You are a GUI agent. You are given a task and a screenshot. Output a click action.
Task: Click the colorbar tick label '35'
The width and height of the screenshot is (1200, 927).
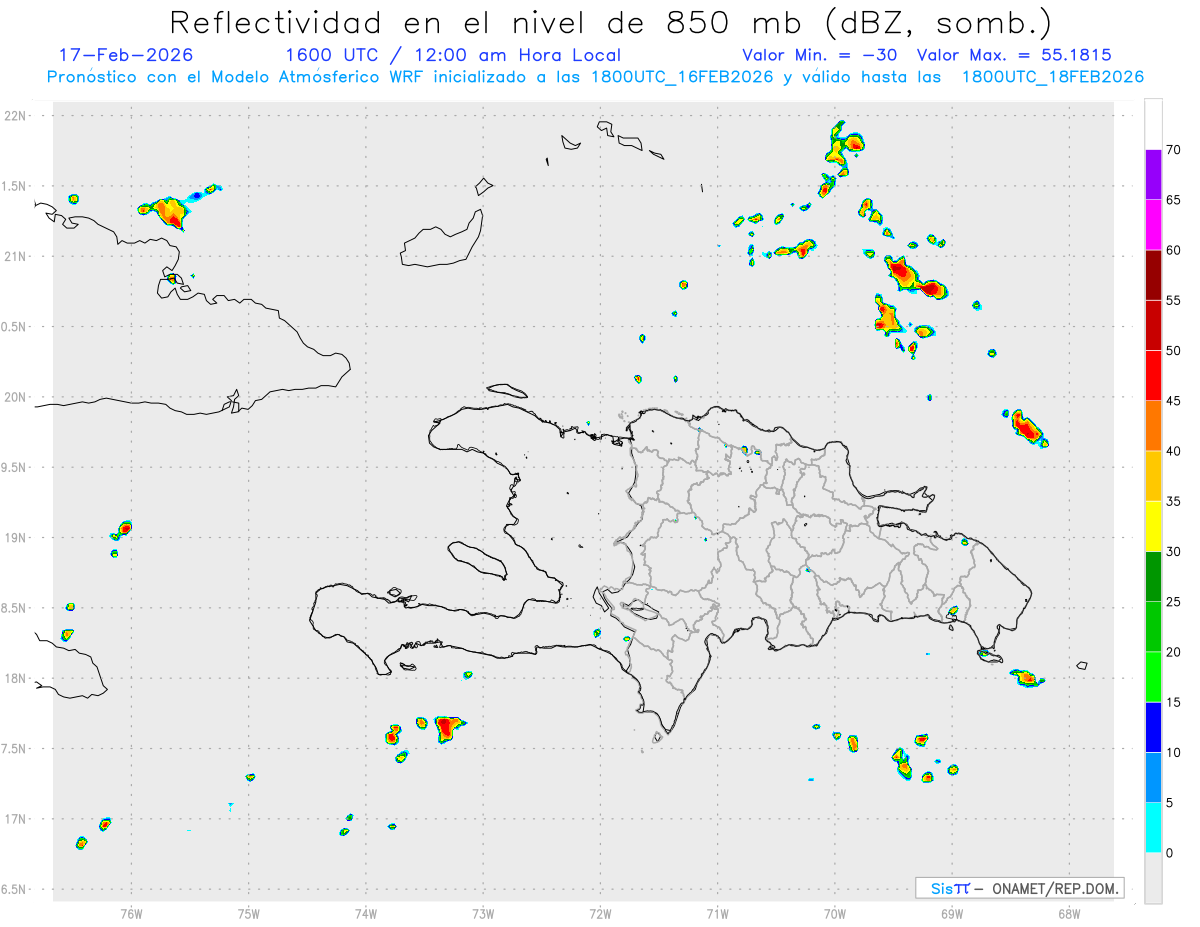click(1174, 501)
